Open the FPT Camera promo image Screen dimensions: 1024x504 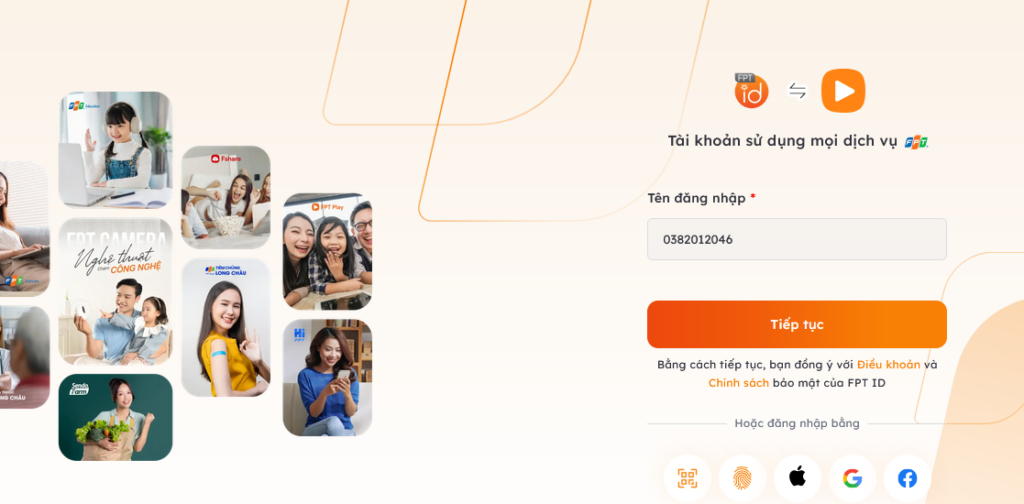pos(116,291)
